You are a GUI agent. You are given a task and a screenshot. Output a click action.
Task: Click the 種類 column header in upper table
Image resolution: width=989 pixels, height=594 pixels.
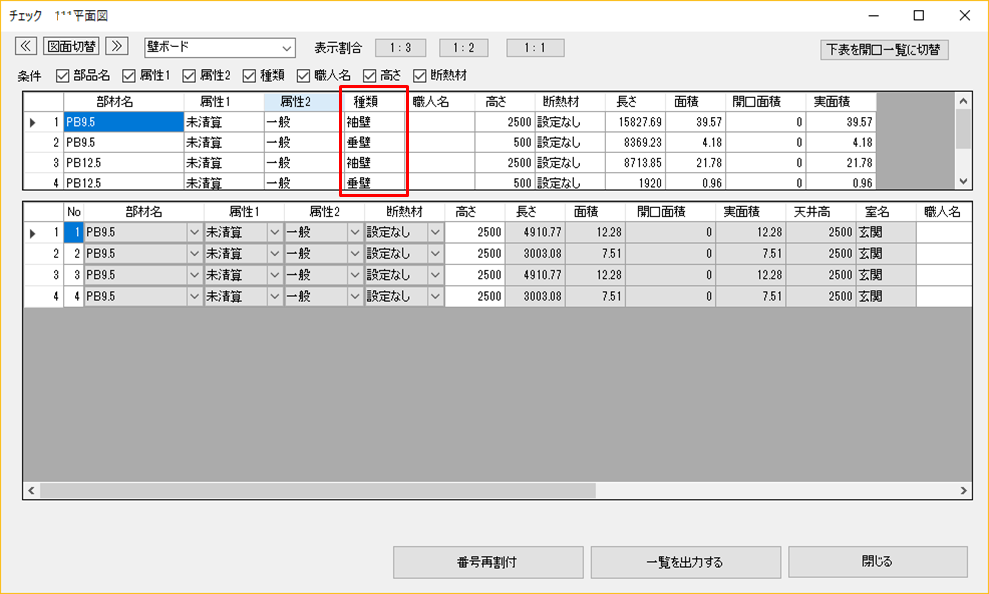tap(372, 101)
